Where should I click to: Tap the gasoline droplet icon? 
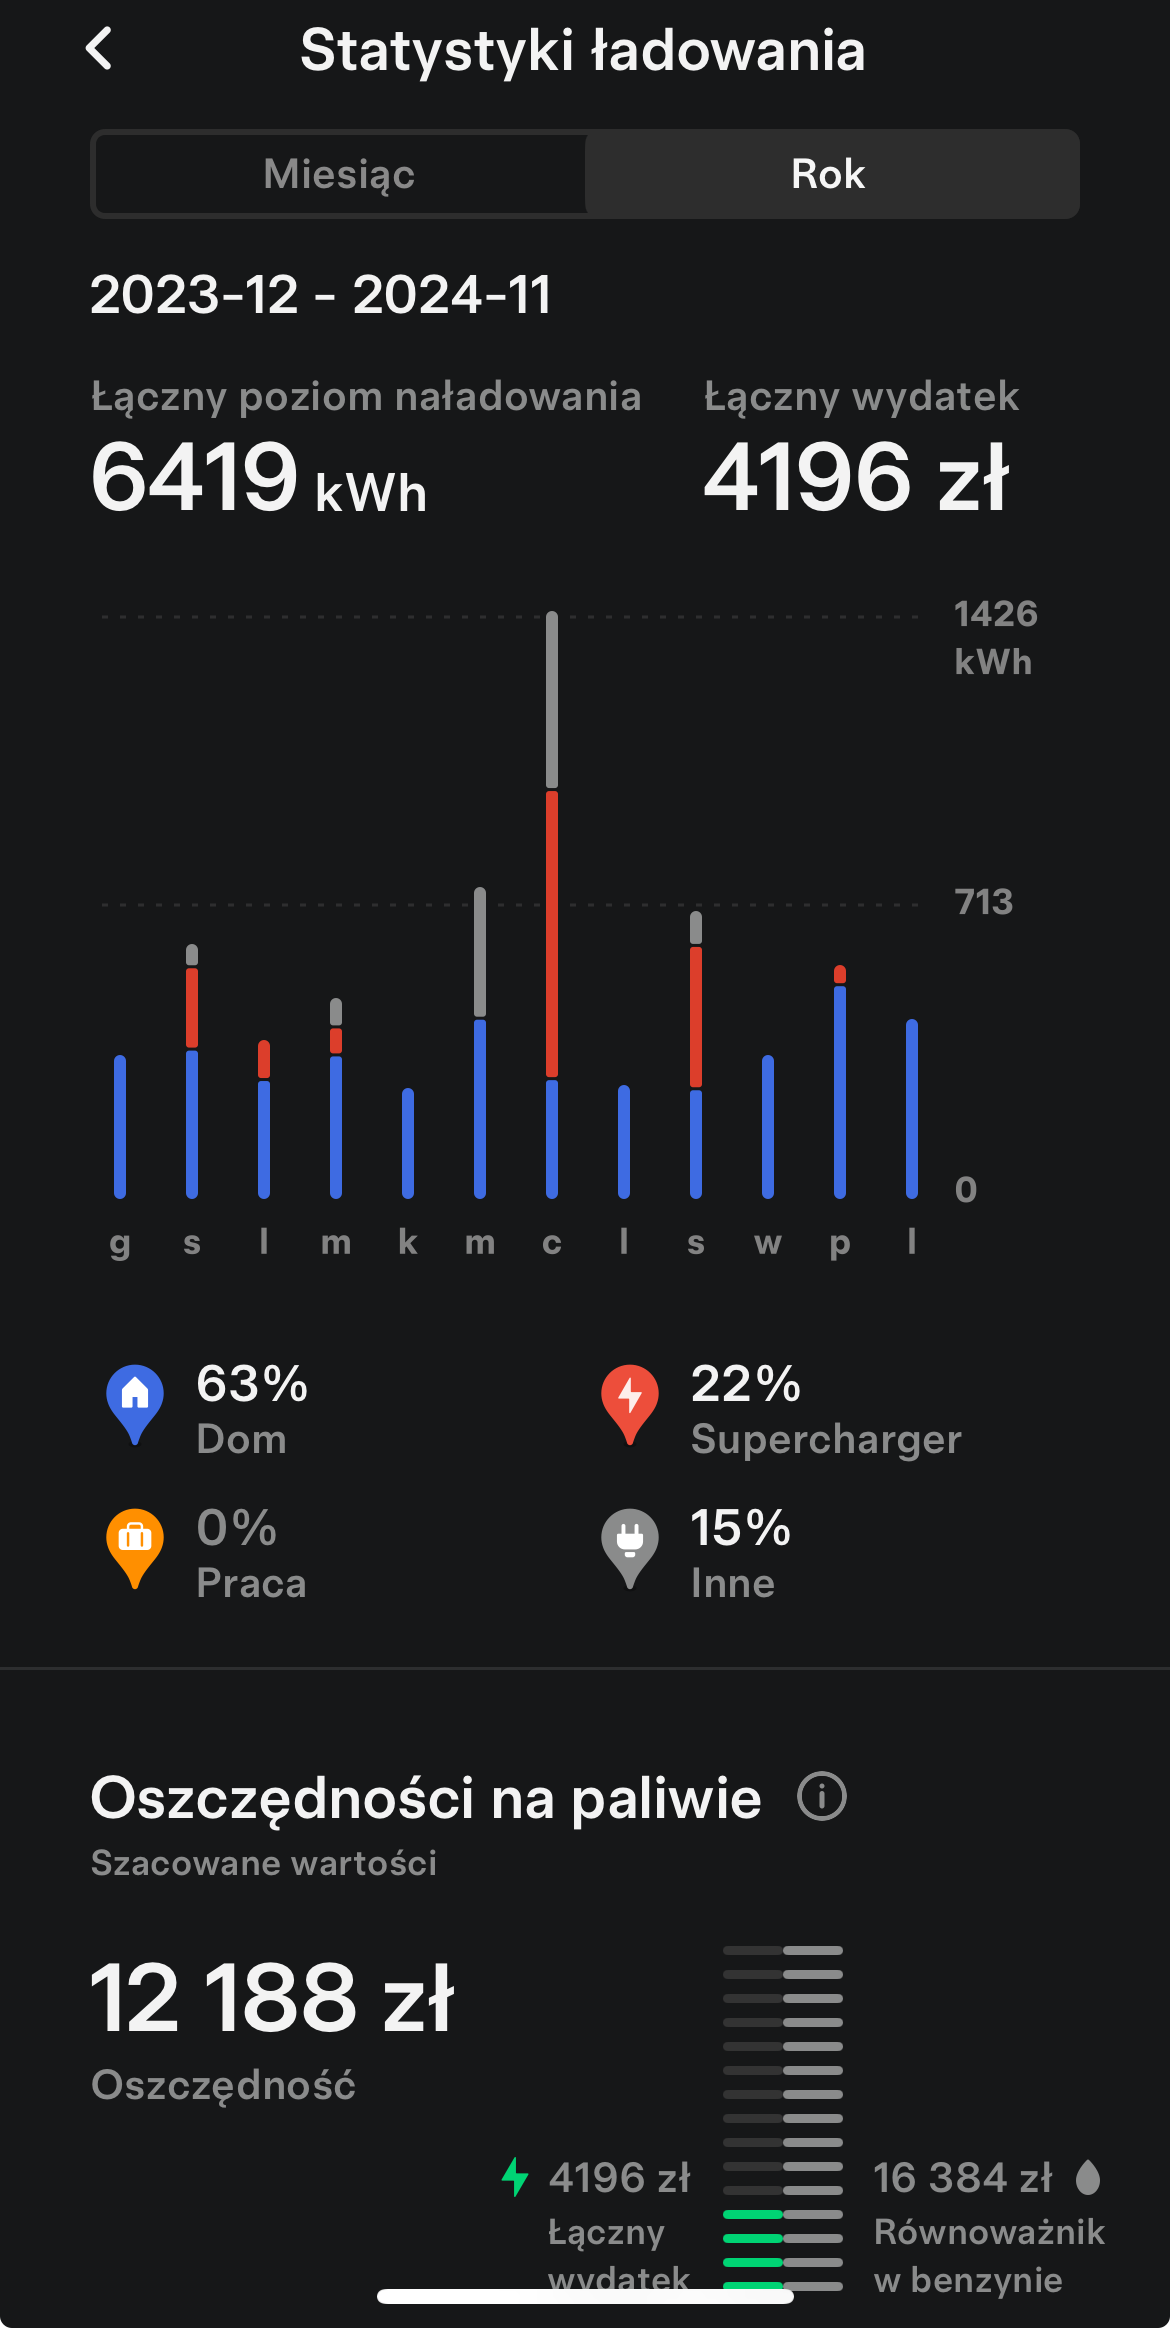1088,2177
